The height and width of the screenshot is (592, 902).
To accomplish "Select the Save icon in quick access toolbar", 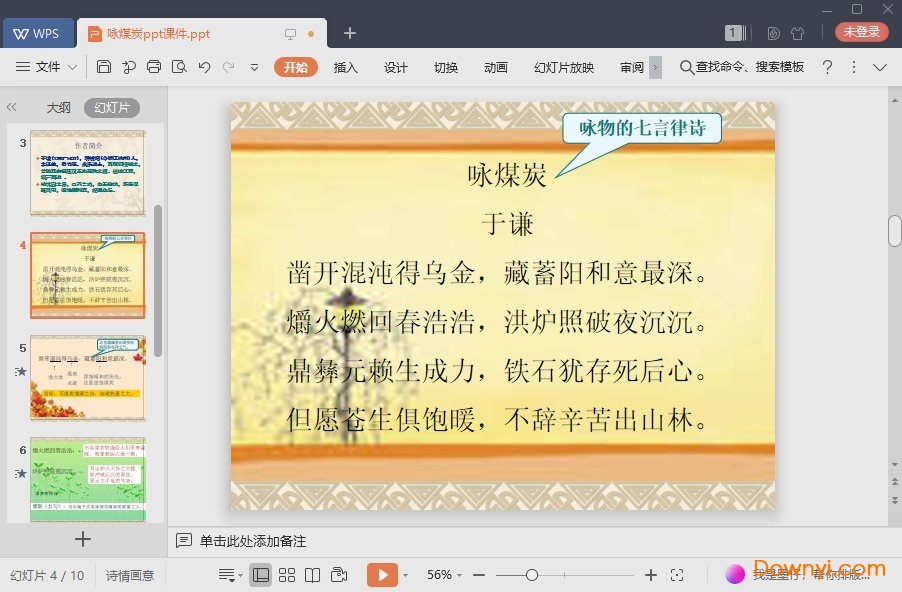I will [x=105, y=66].
